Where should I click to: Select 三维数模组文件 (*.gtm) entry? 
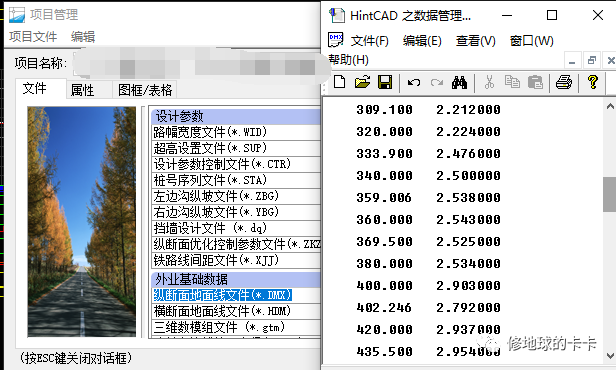coord(236,327)
